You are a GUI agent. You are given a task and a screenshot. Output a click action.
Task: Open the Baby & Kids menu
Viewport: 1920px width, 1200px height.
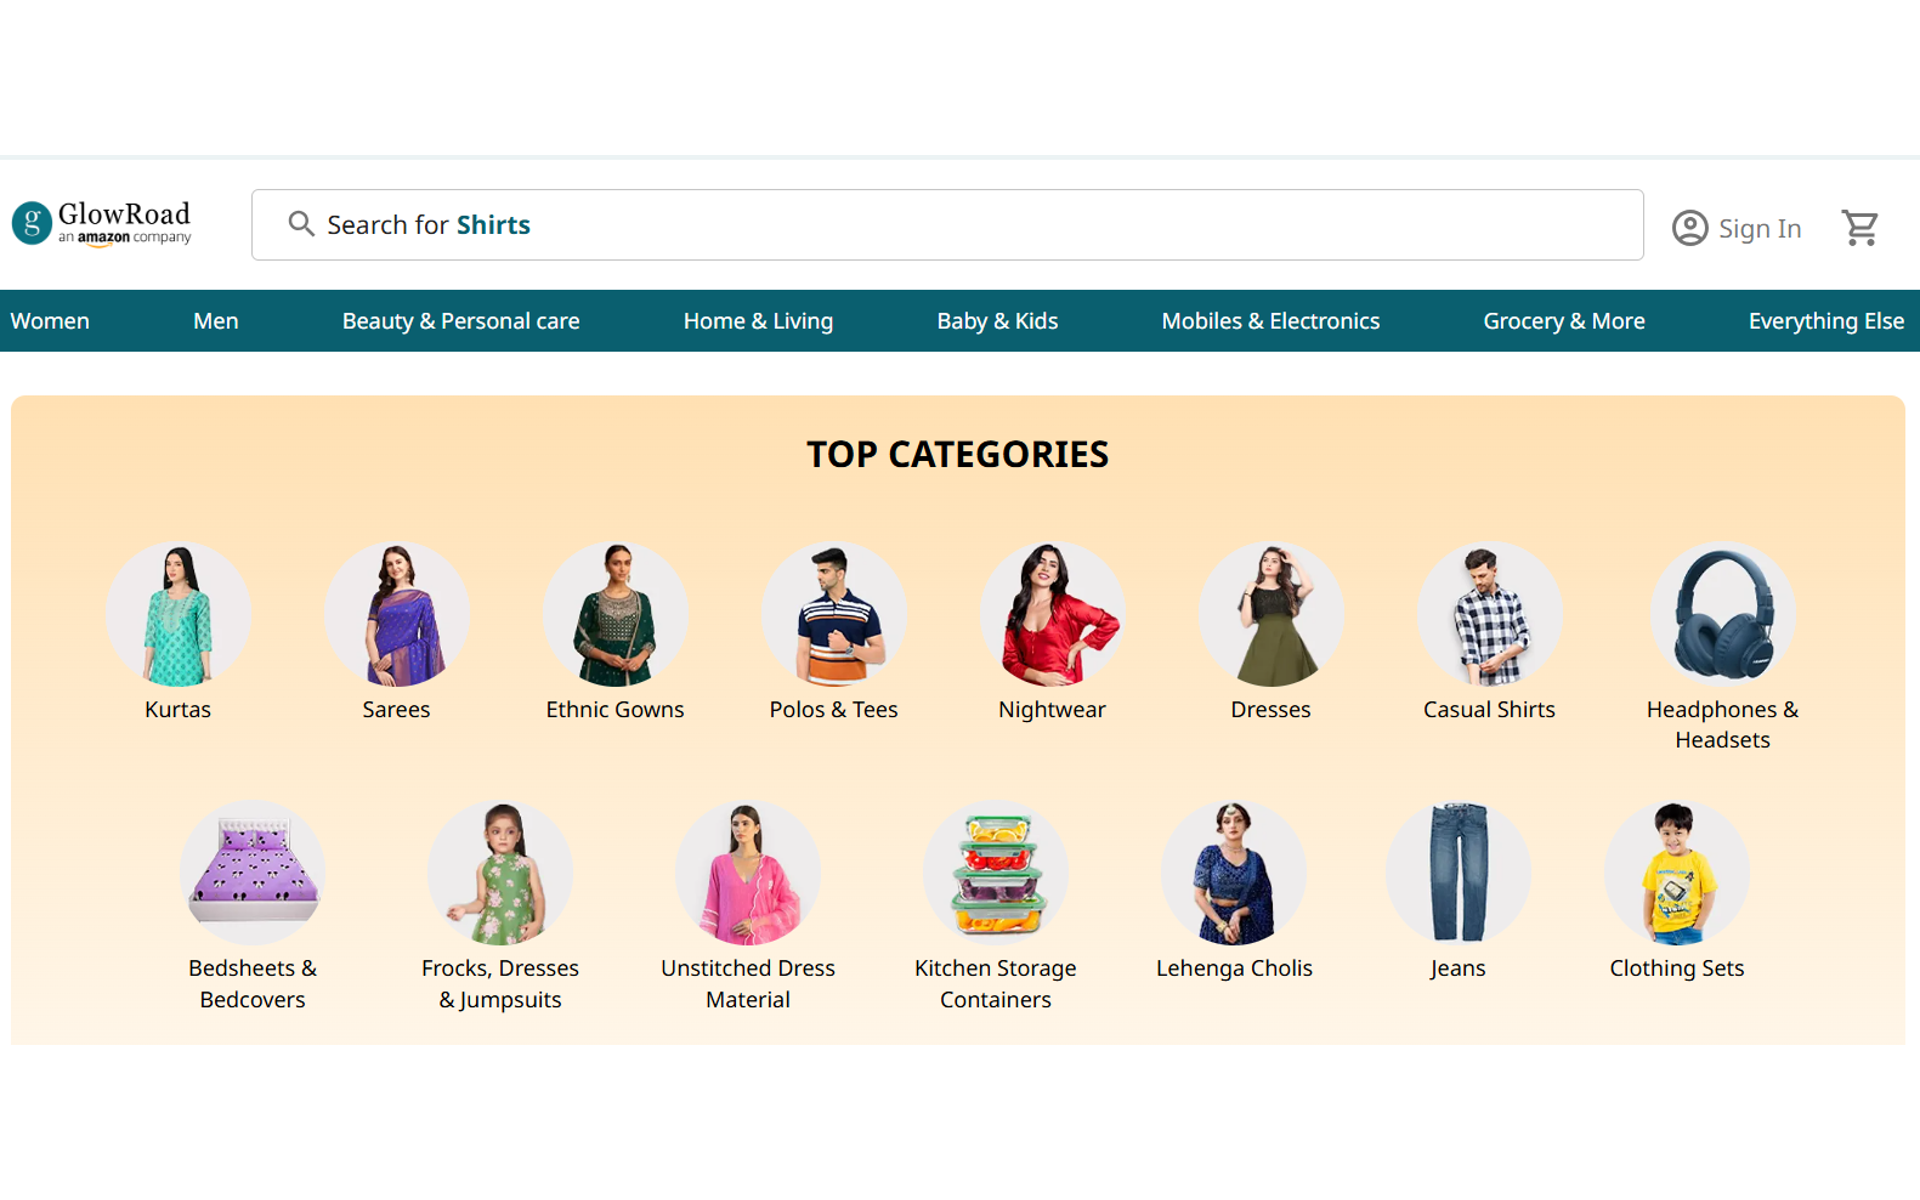[997, 321]
